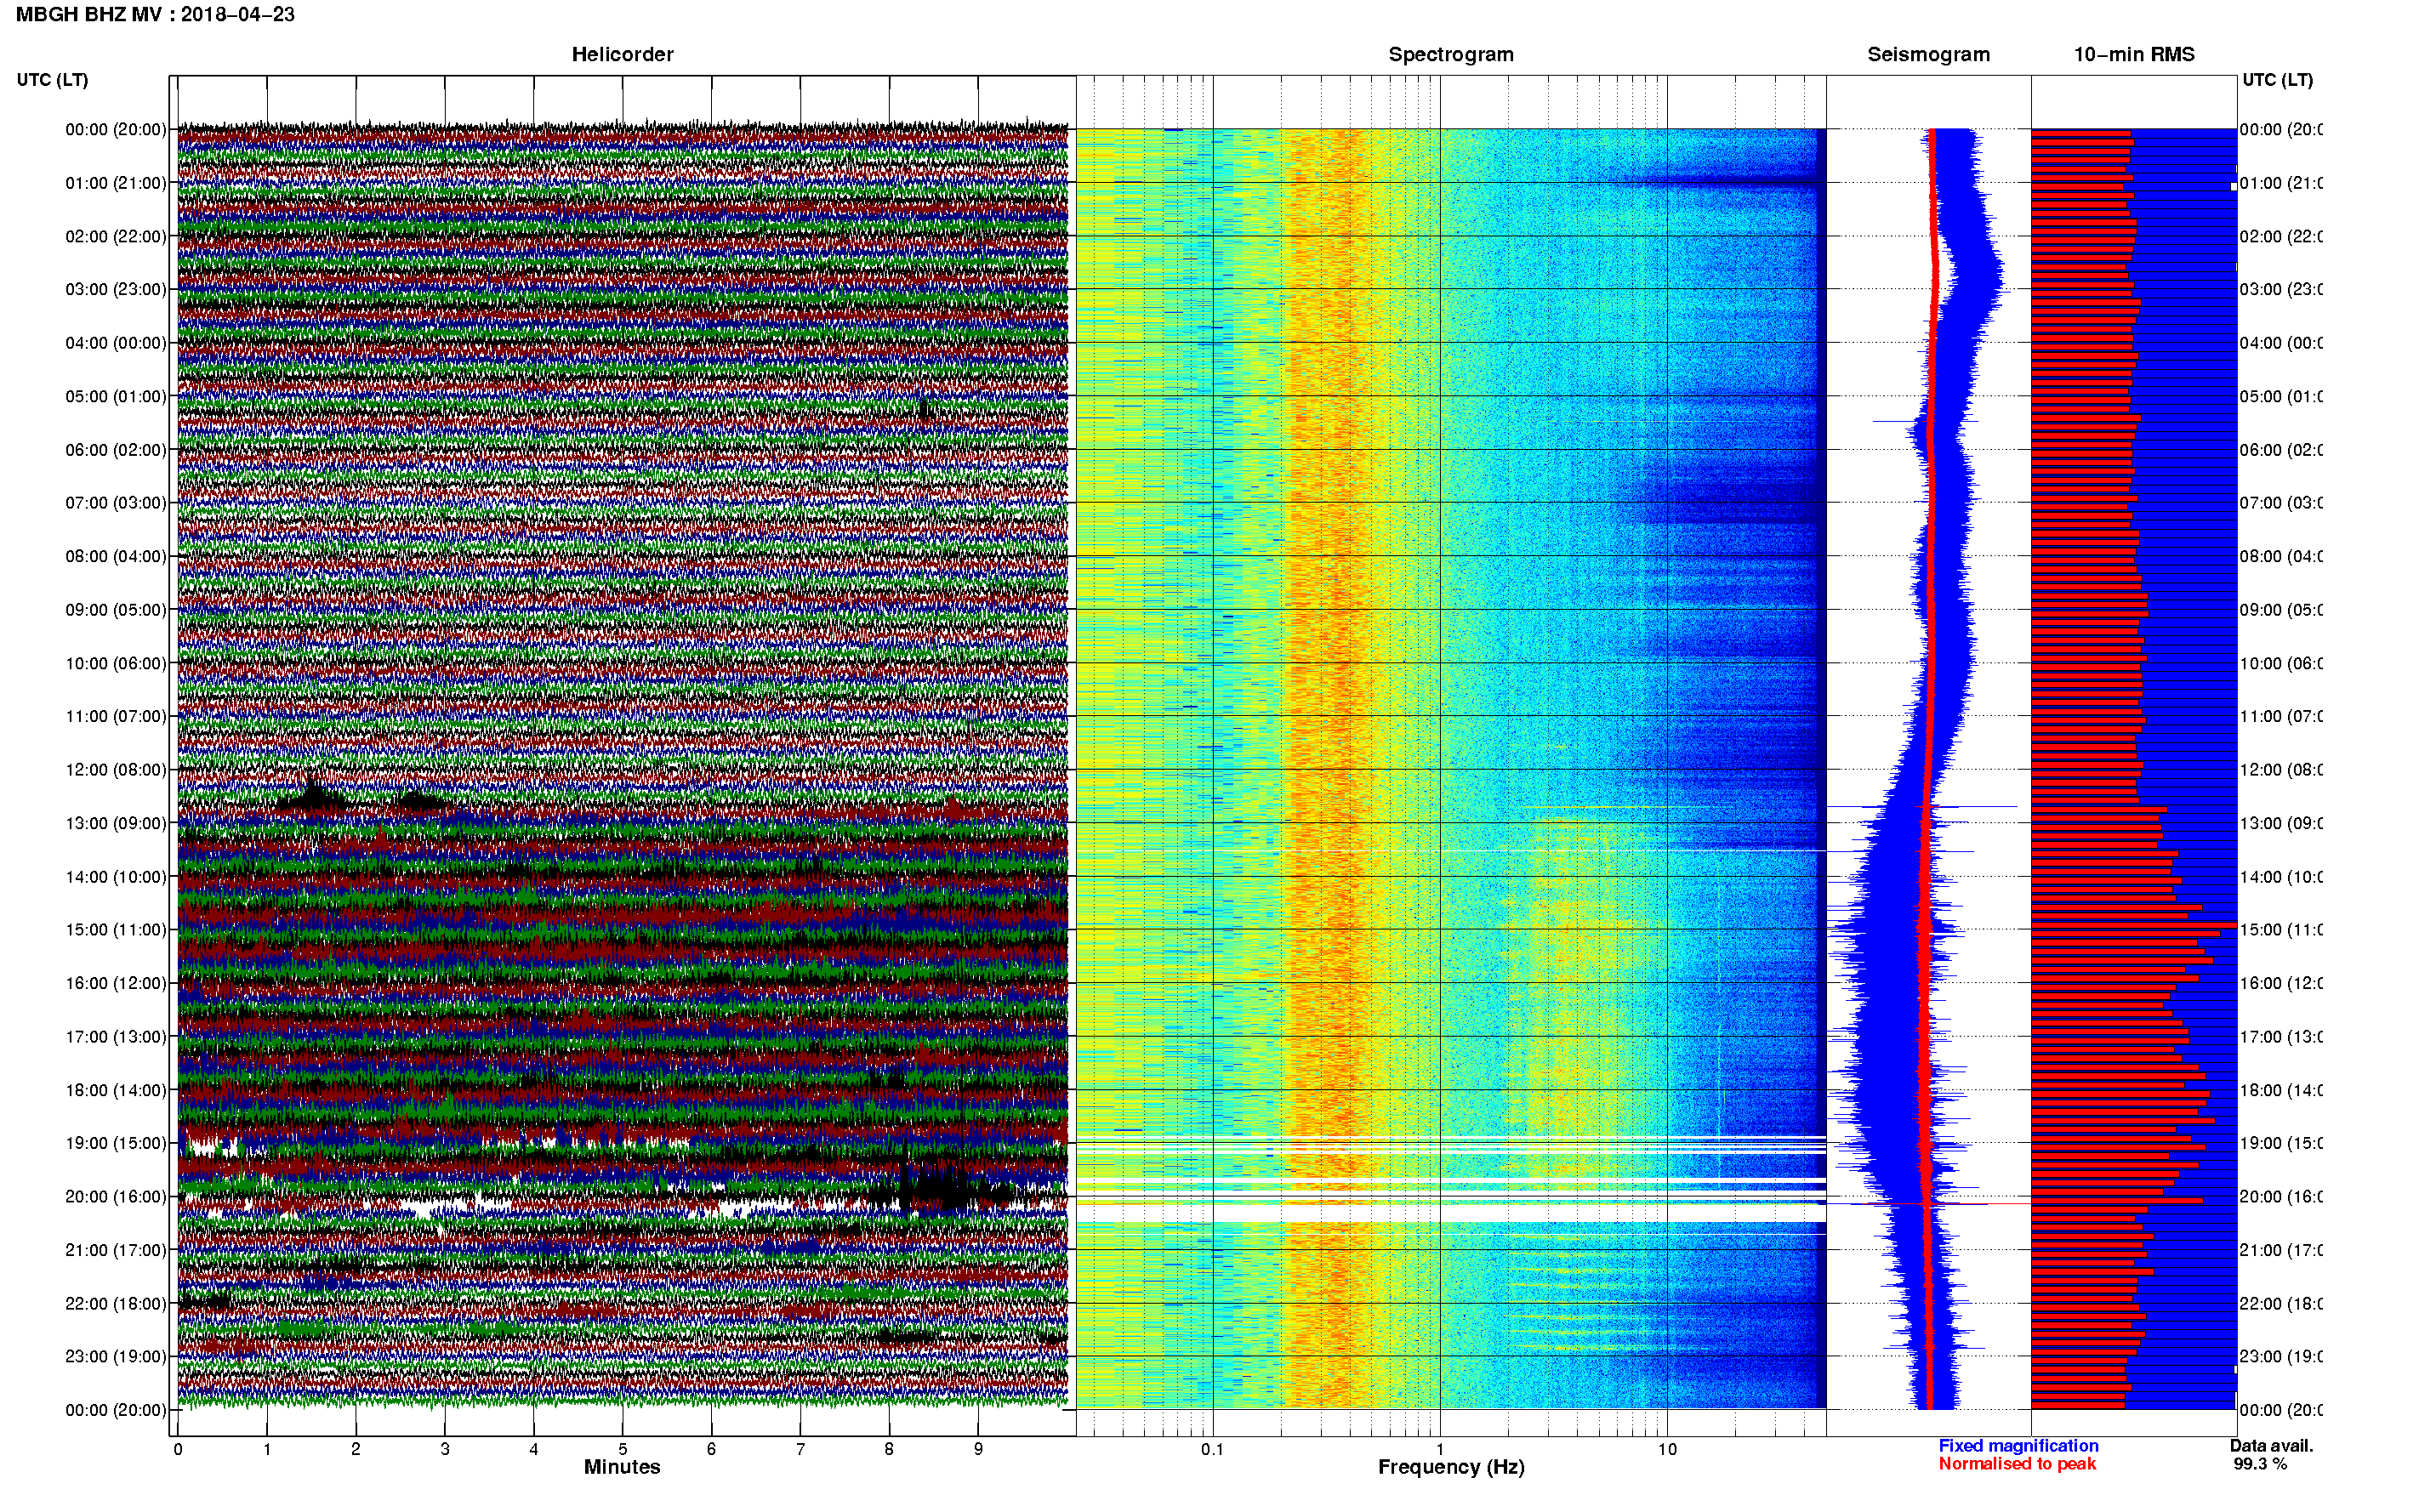Click the '10-min RMS' panel heading
Image resolution: width=2419 pixels, height=1512 pixels.
tap(2133, 54)
